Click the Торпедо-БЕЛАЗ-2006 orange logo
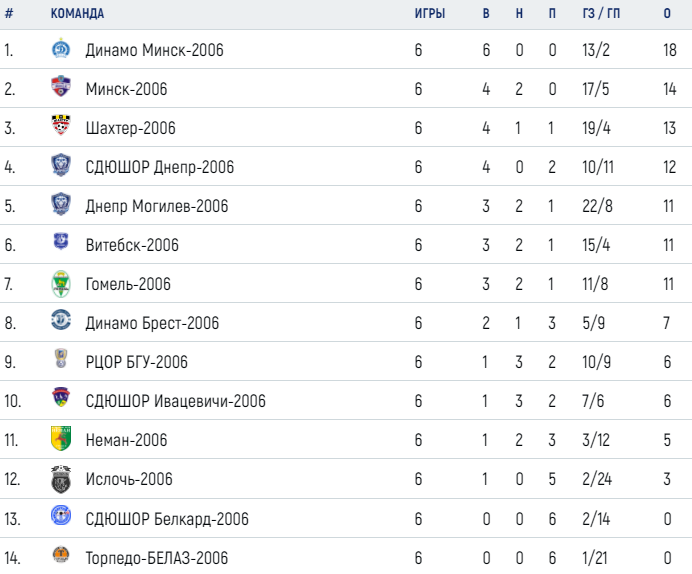 point(61,554)
